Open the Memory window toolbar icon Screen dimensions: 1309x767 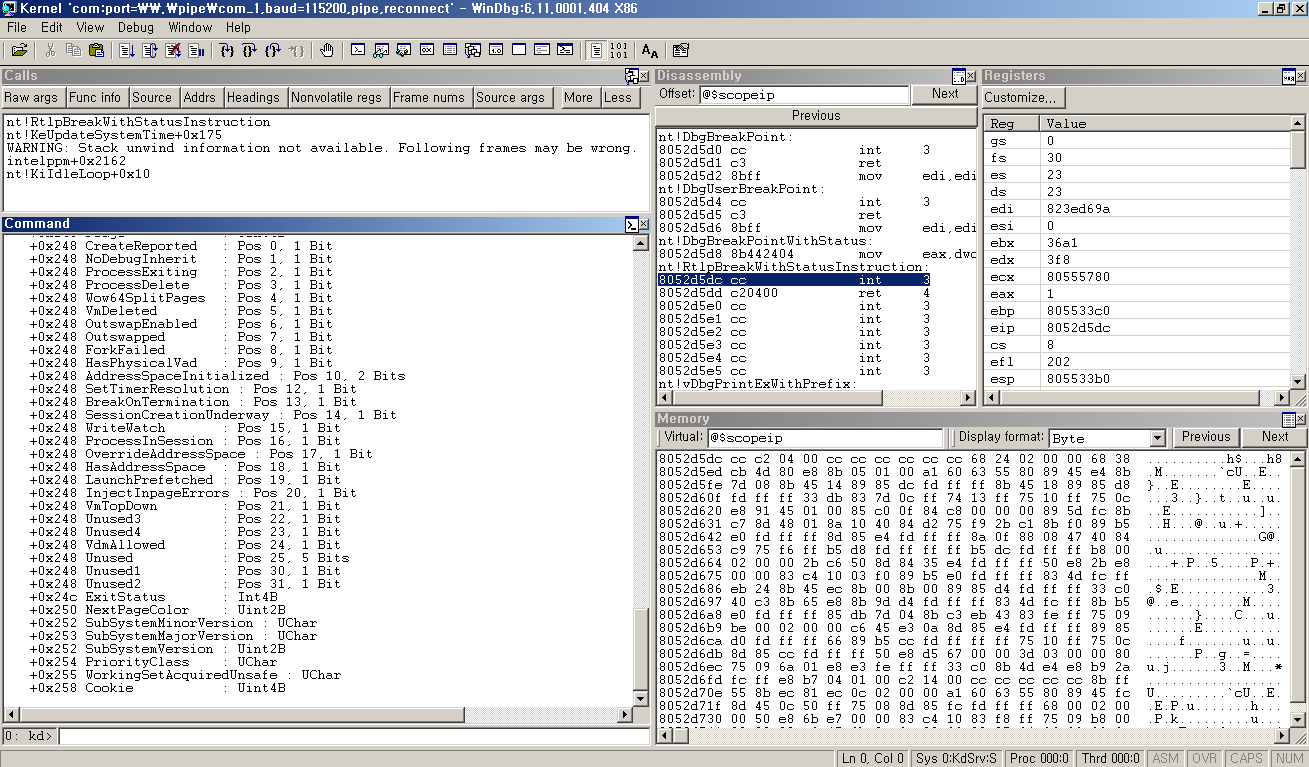(451, 49)
